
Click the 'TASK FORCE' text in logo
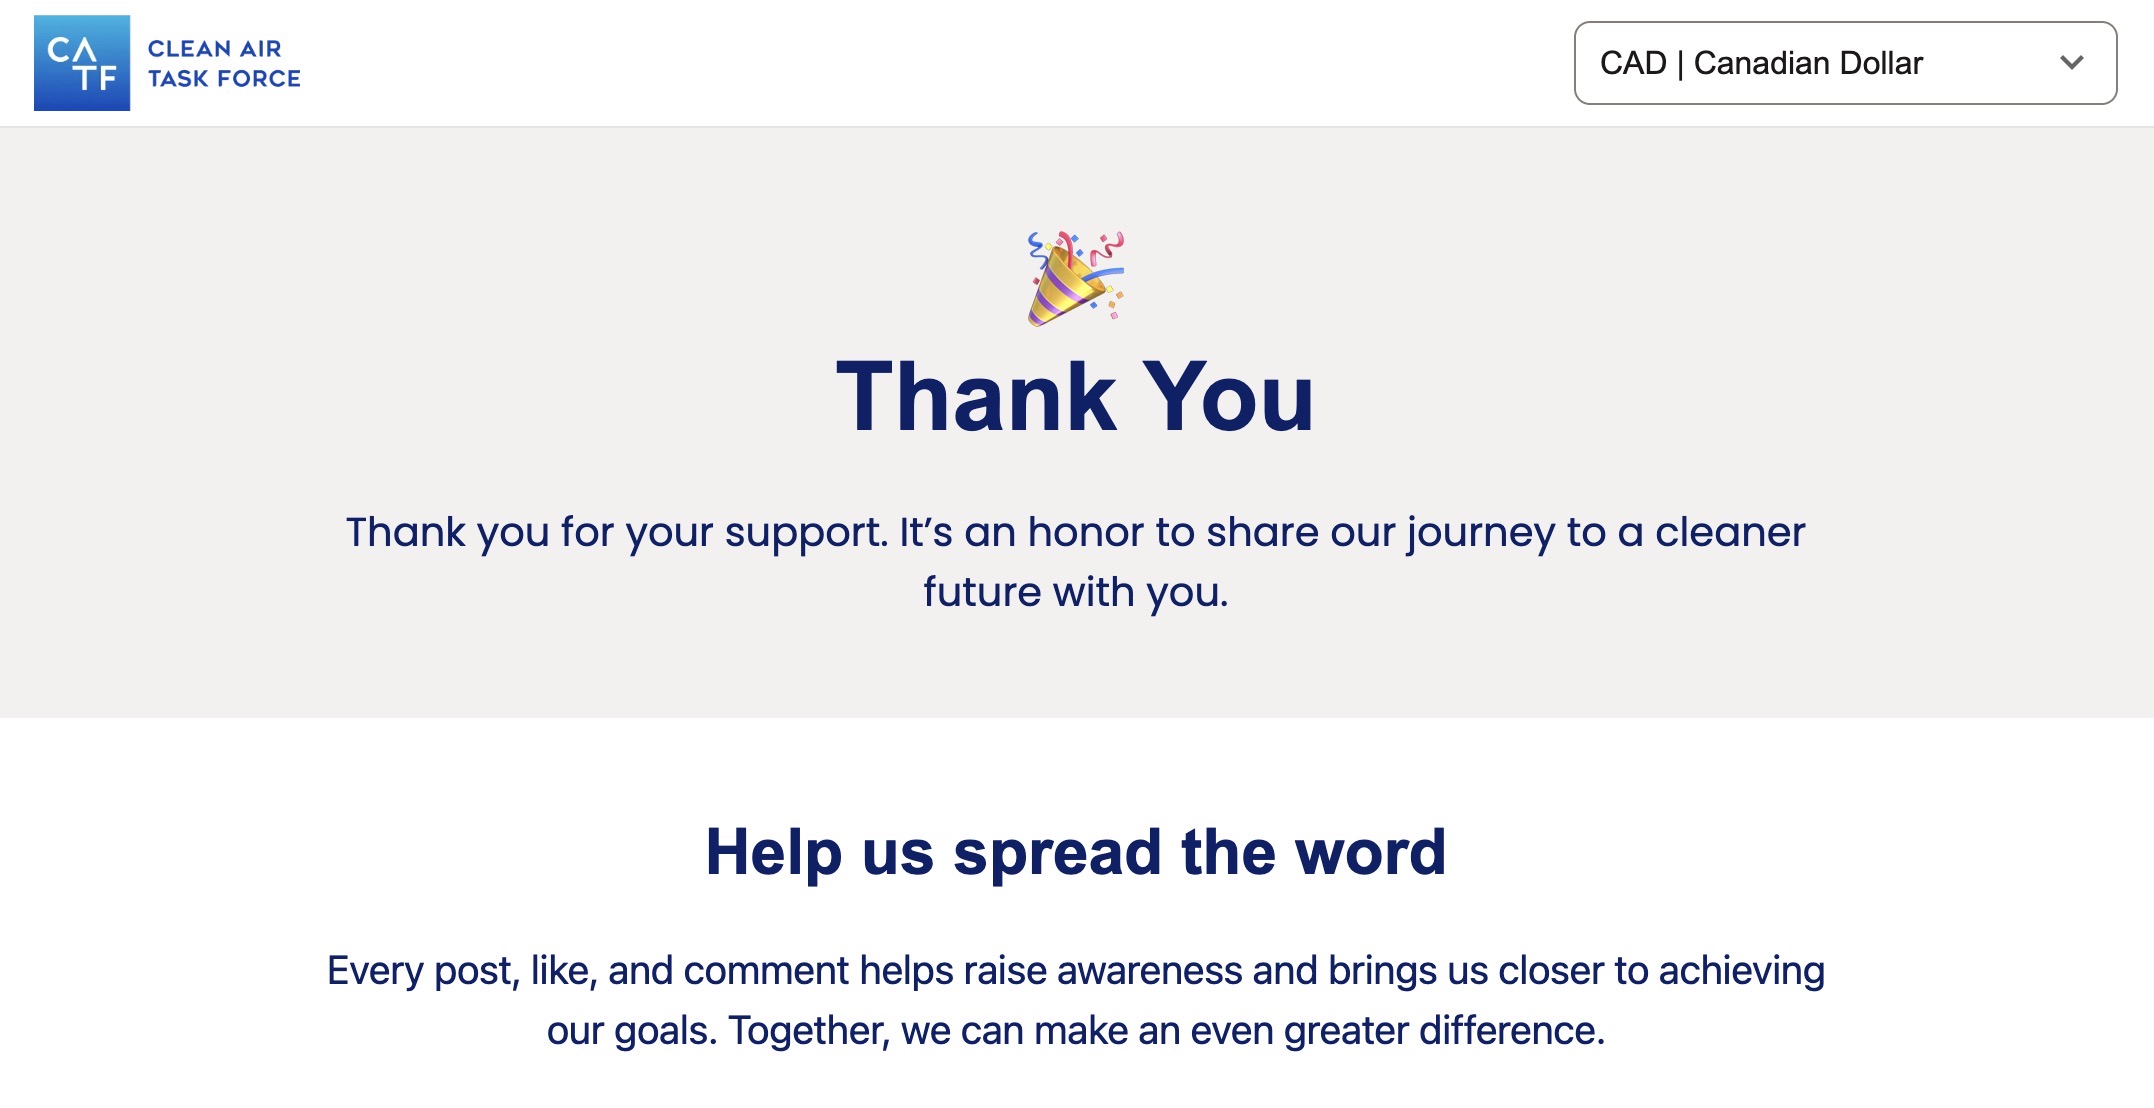[224, 79]
